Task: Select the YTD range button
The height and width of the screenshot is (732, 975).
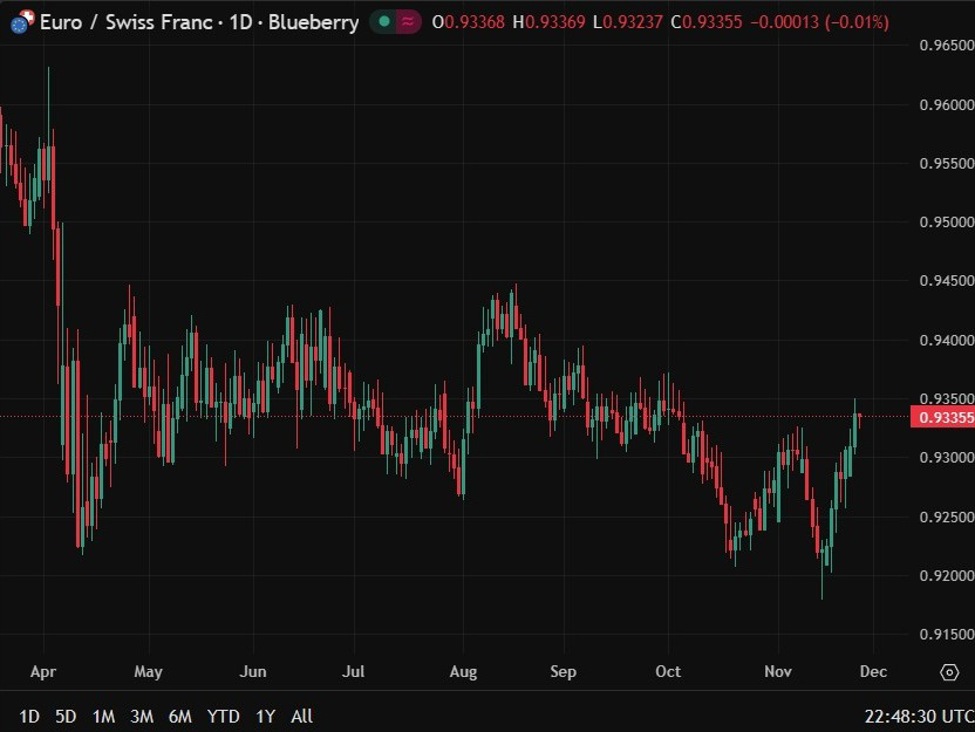Action: (x=223, y=716)
